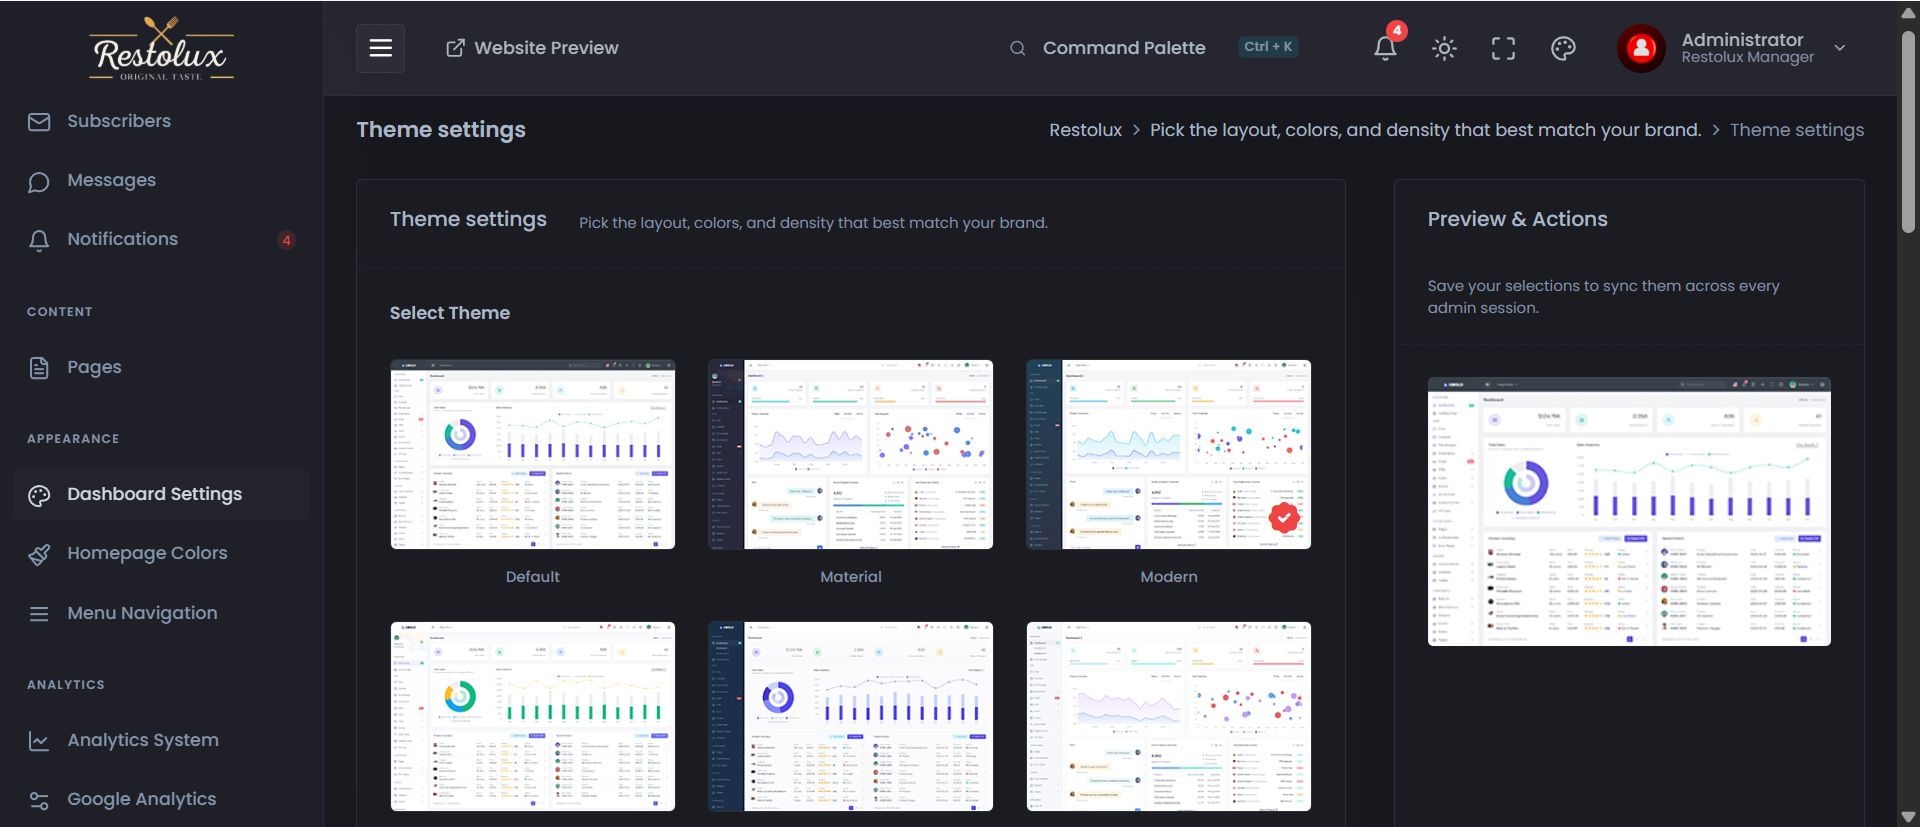The image size is (1920, 827).
Task: Expand the Administrator profile dropdown arrow
Action: tap(1840, 48)
